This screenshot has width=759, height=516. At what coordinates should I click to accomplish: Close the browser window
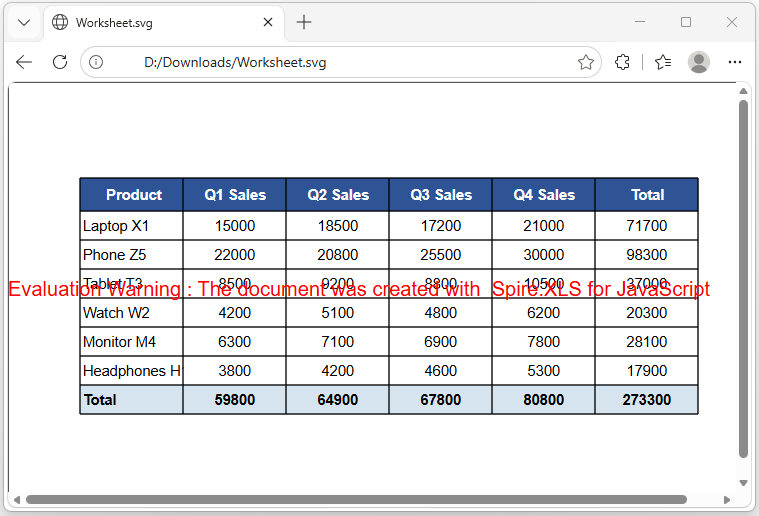(x=732, y=22)
